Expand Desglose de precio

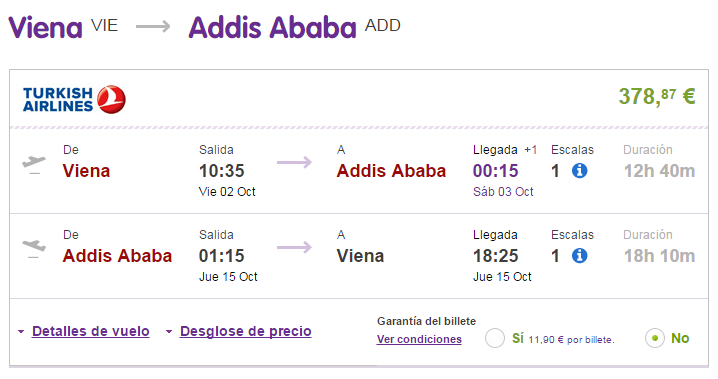245,331
